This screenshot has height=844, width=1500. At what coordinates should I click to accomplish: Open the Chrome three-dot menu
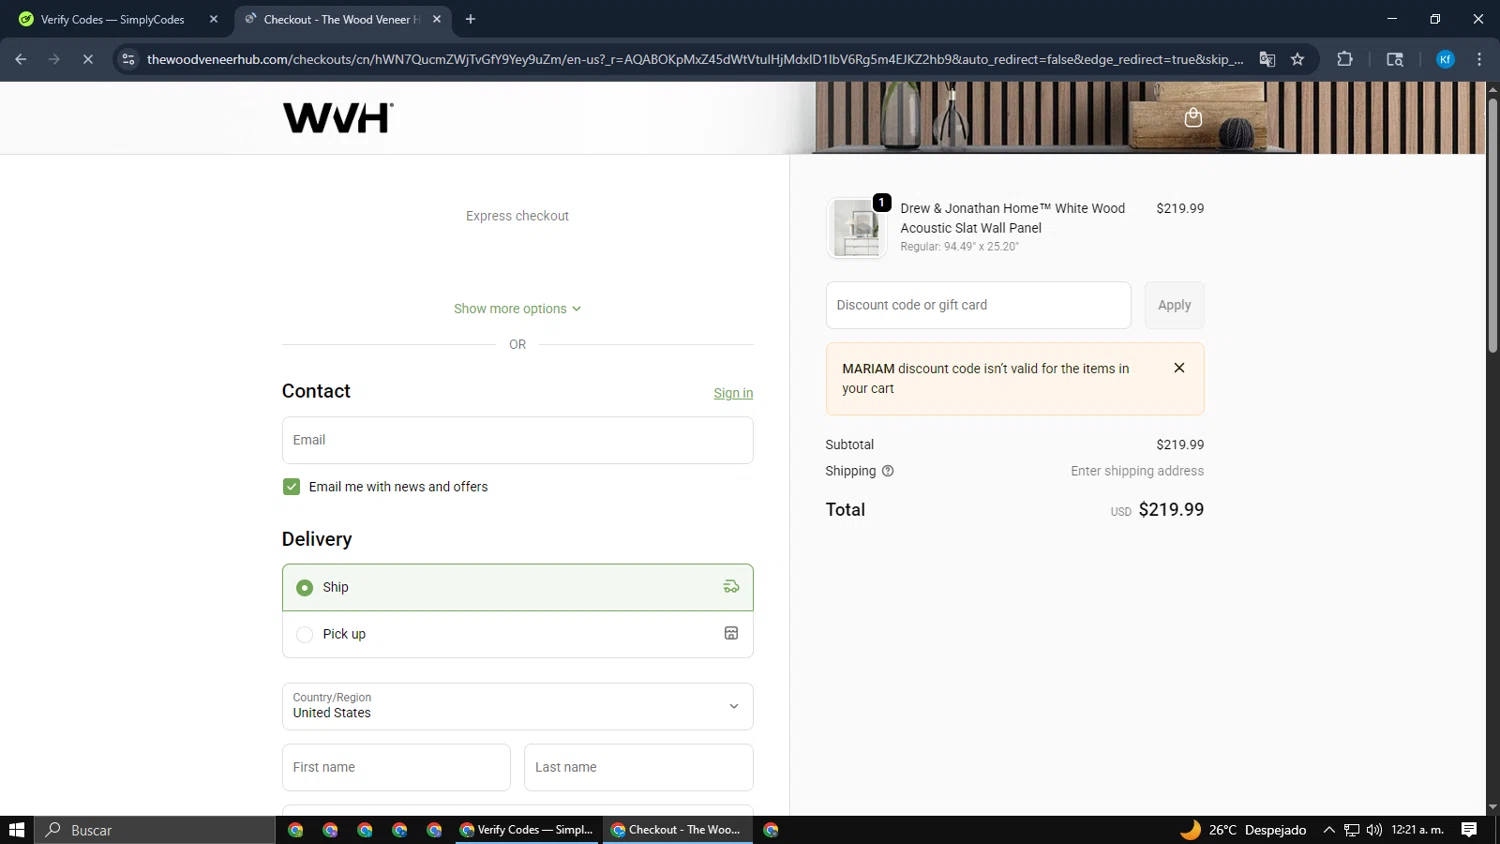coord(1479,59)
